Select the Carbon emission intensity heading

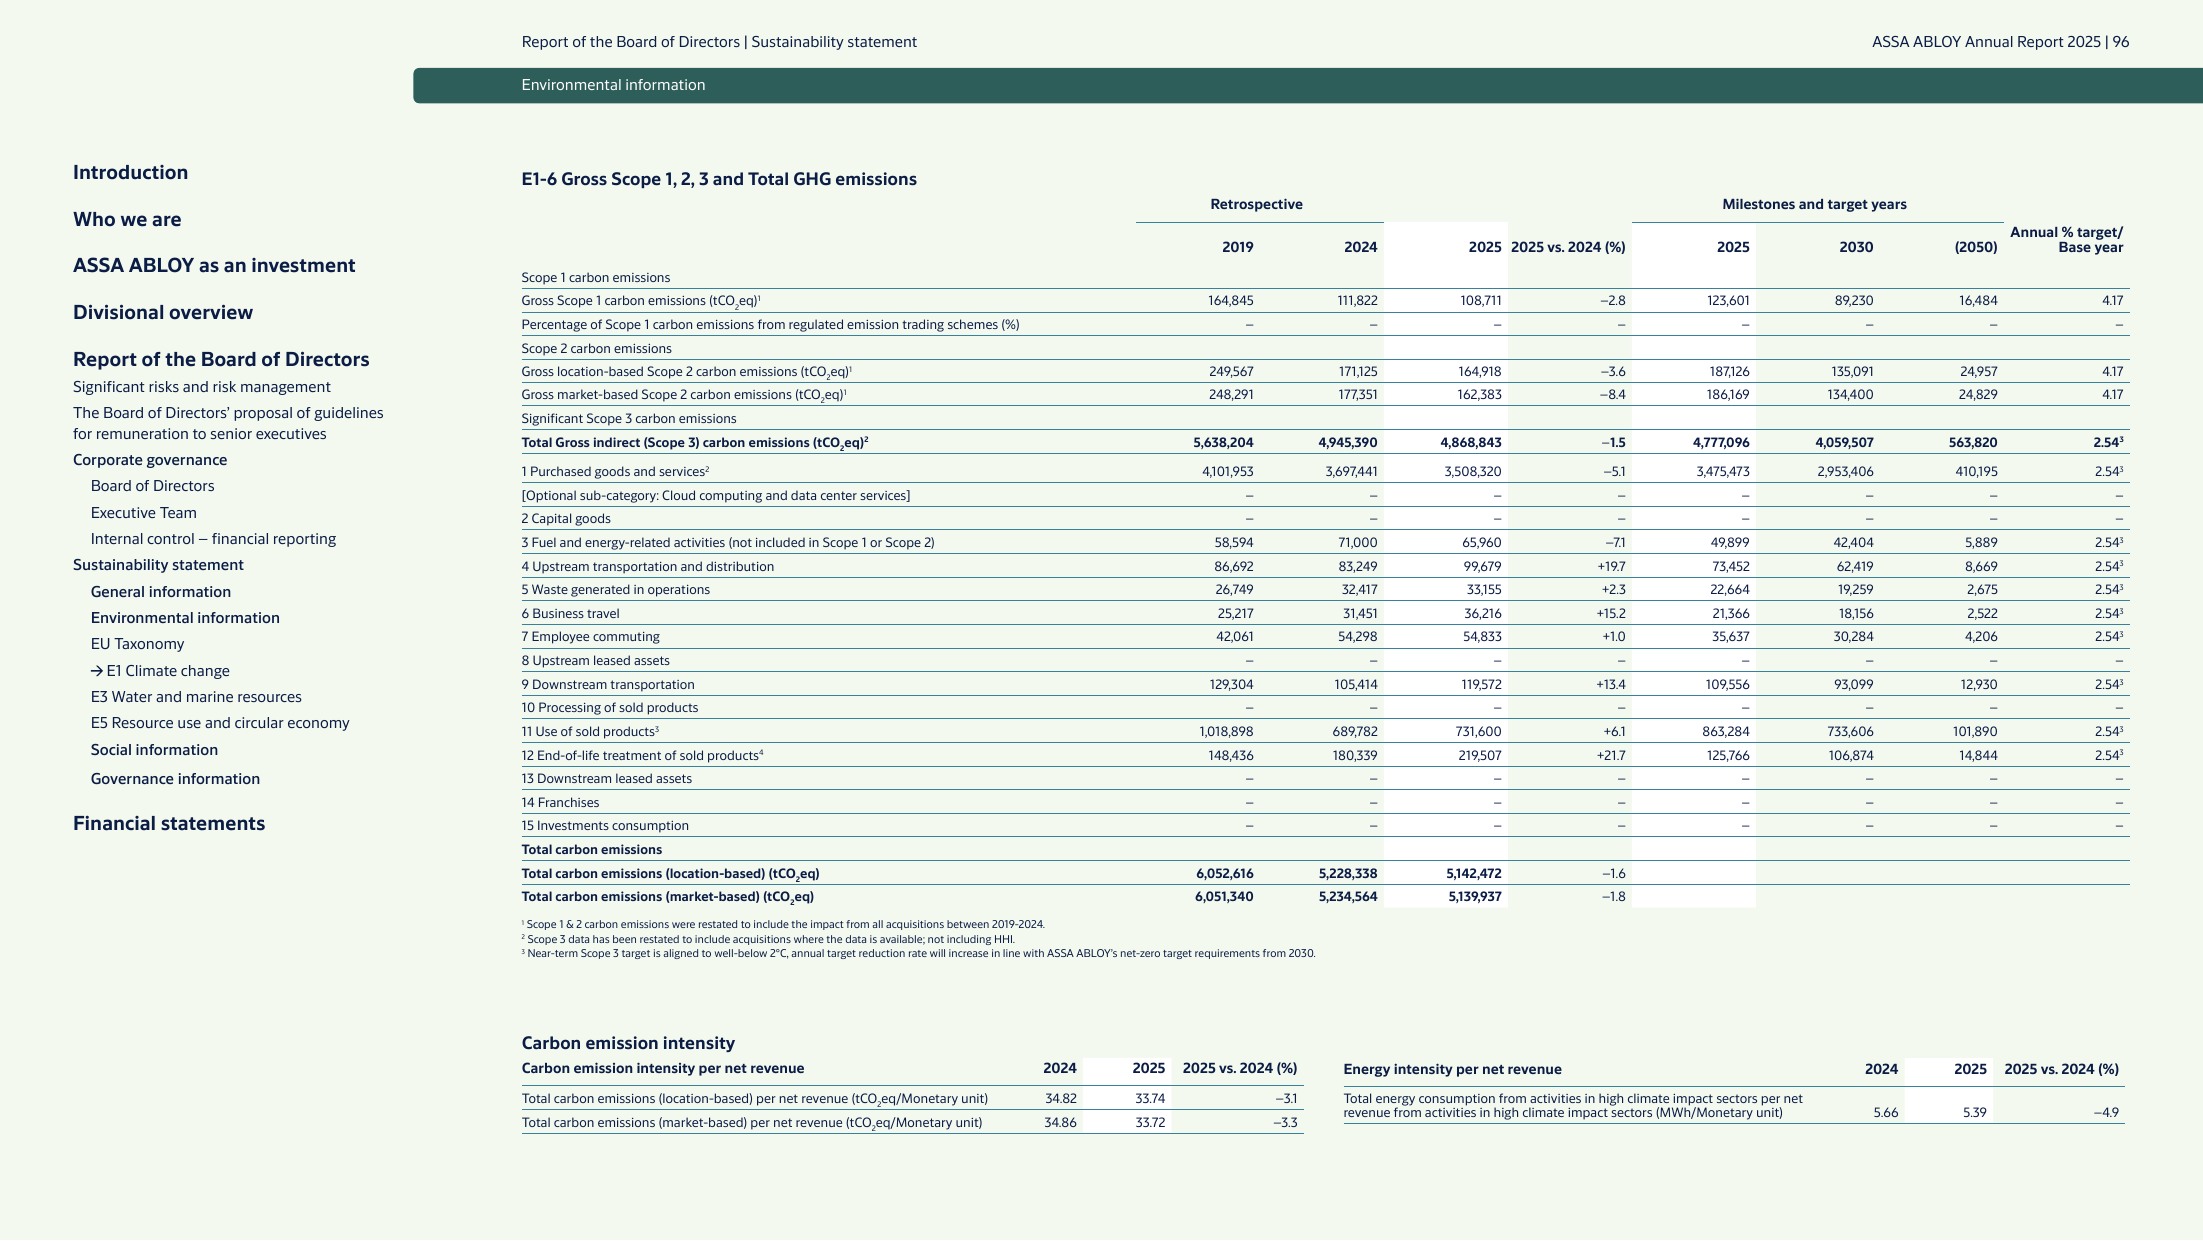tap(628, 1043)
